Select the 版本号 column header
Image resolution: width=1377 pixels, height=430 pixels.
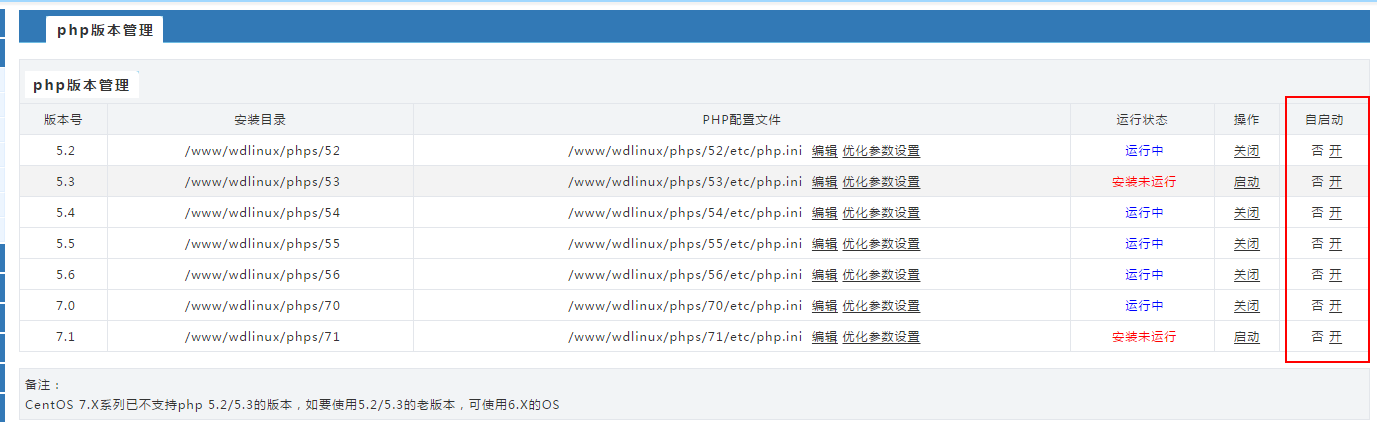point(63,120)
